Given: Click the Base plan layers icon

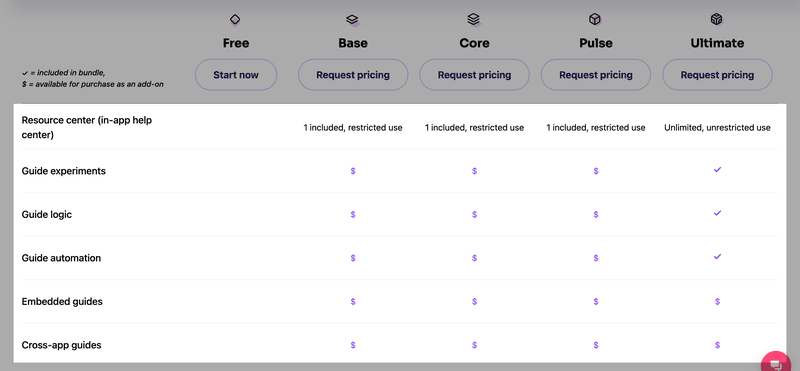Looking at the screenshot, I should 353,20.
